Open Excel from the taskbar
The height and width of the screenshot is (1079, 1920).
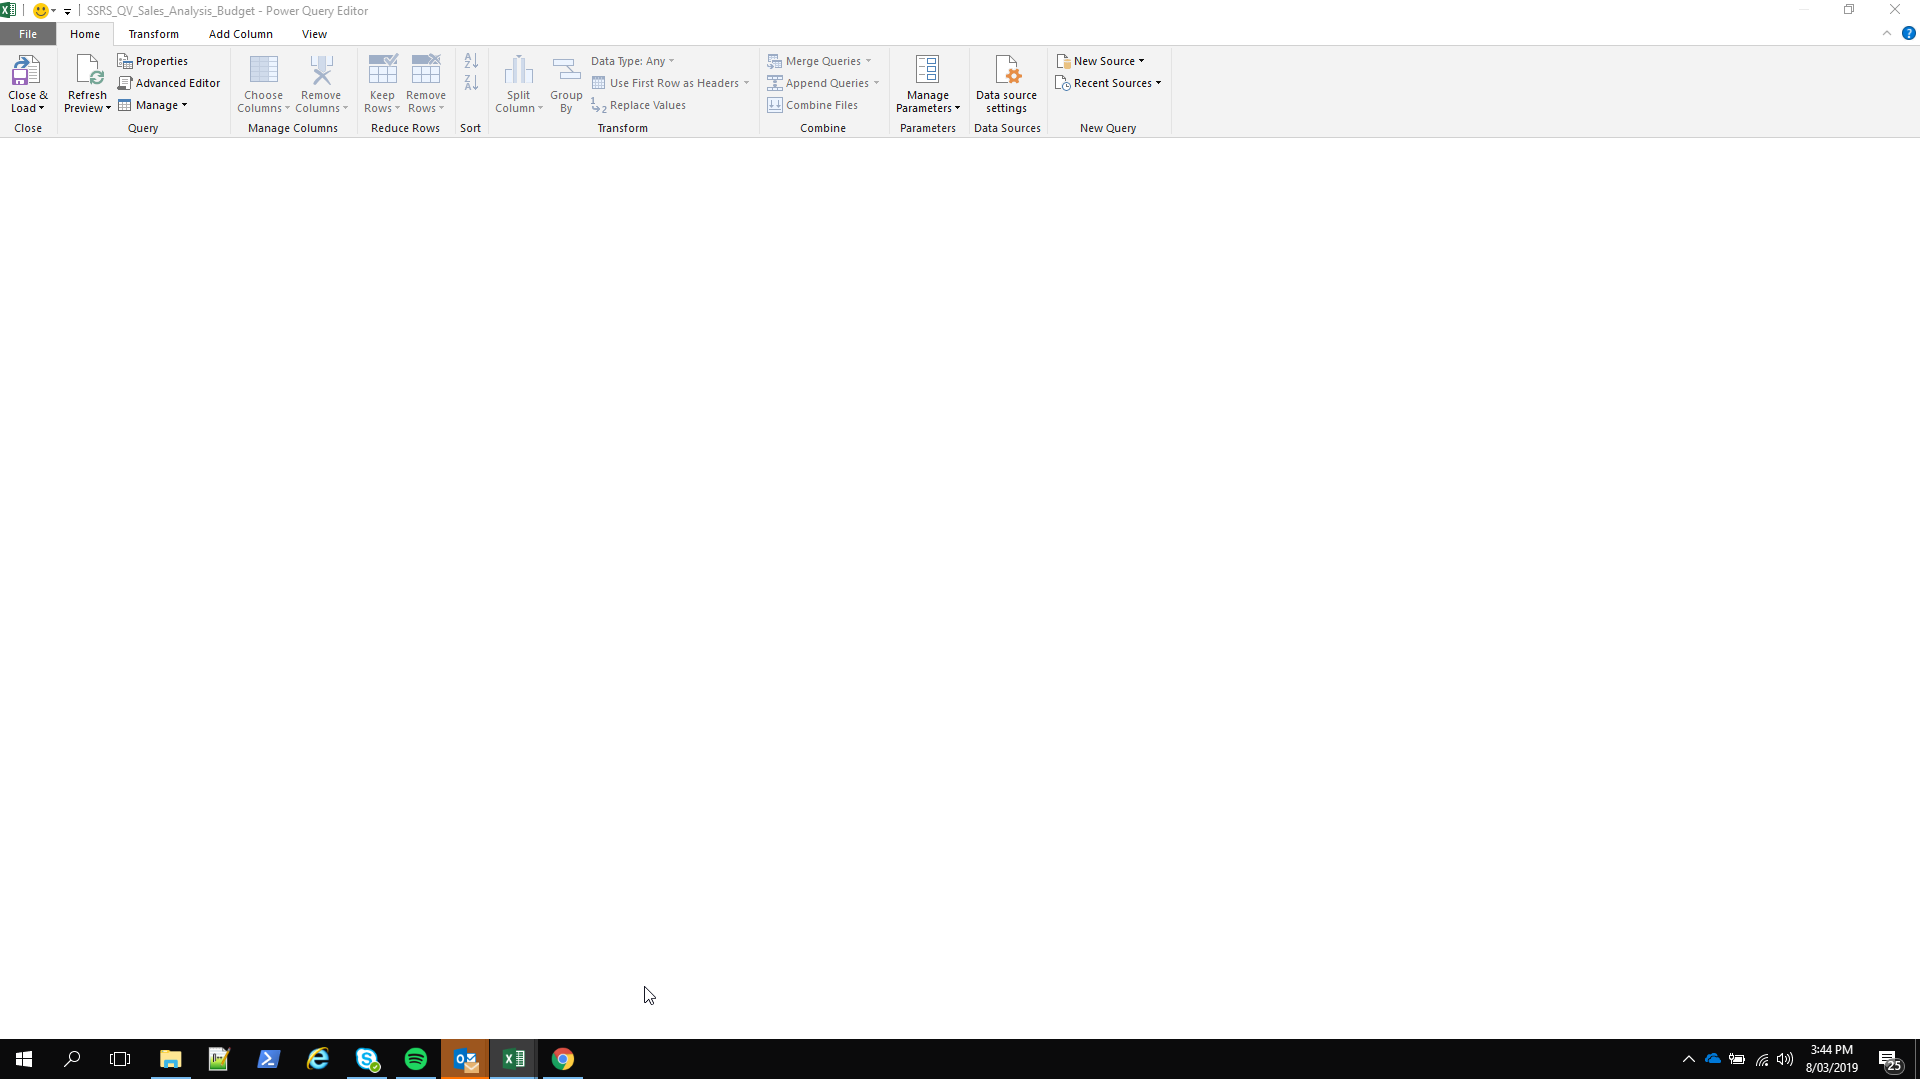click(514, 1059)
